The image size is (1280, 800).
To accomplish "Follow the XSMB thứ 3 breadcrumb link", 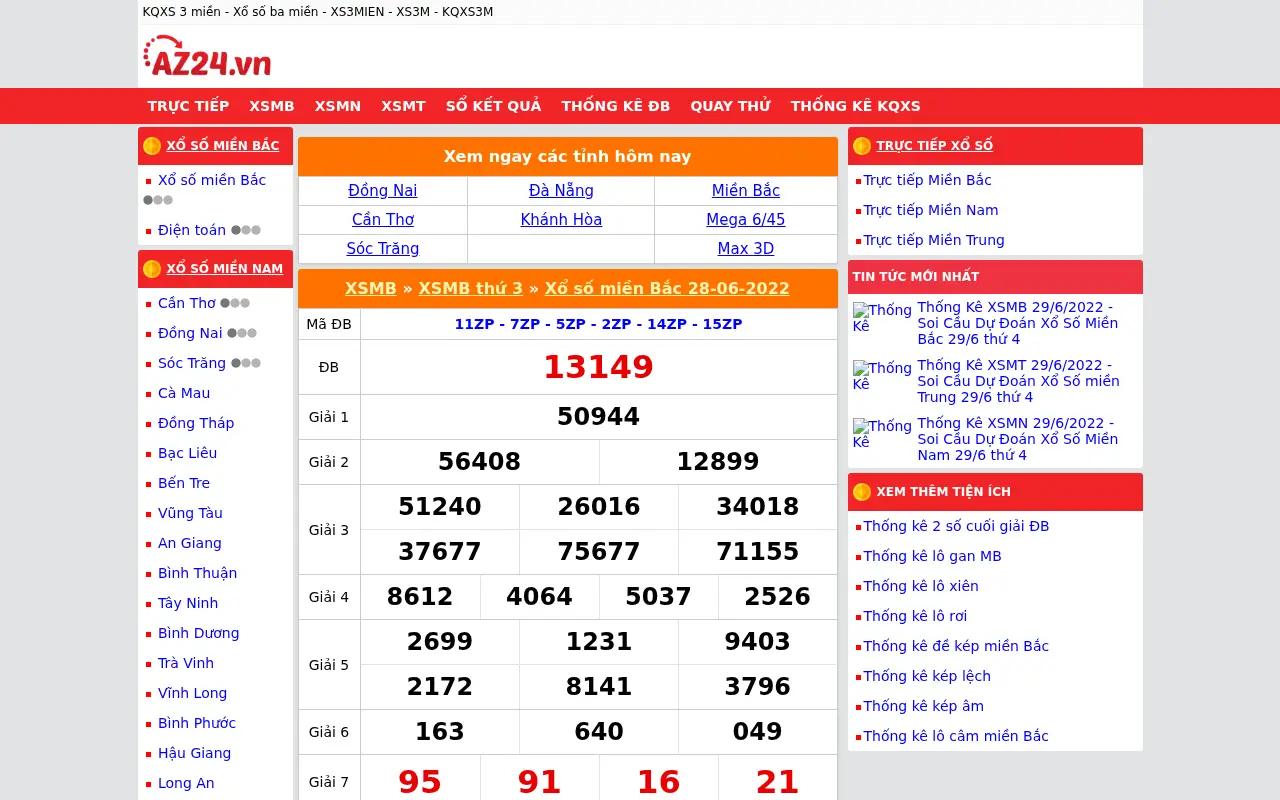I will click(x=471, y=289).
